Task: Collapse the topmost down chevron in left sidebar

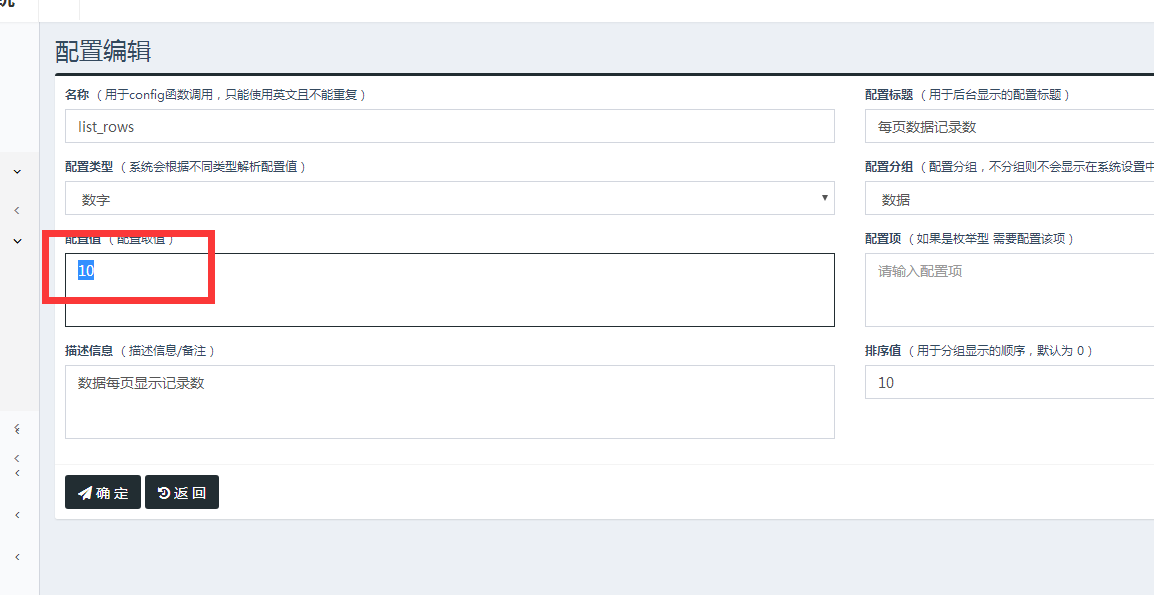Action: pos(18,172)
